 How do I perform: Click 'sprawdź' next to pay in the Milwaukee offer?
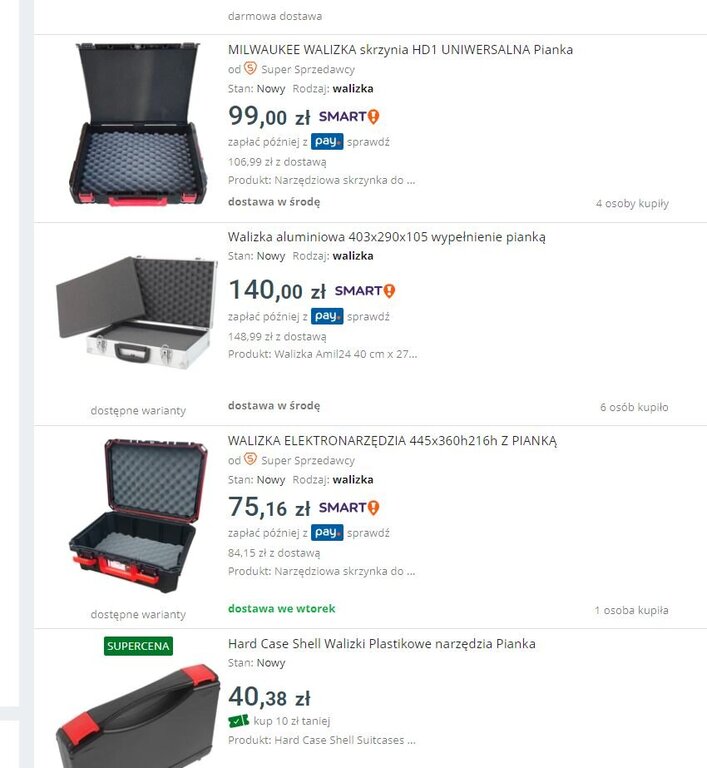[368, 142]
